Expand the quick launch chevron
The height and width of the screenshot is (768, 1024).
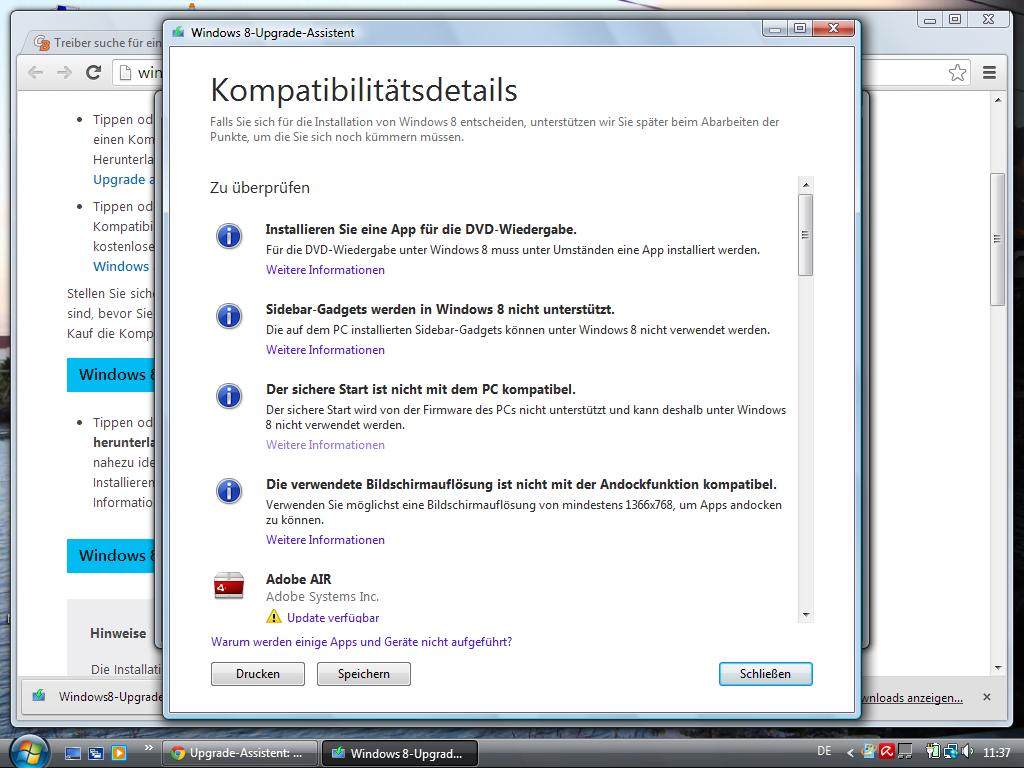click(149, 747)
